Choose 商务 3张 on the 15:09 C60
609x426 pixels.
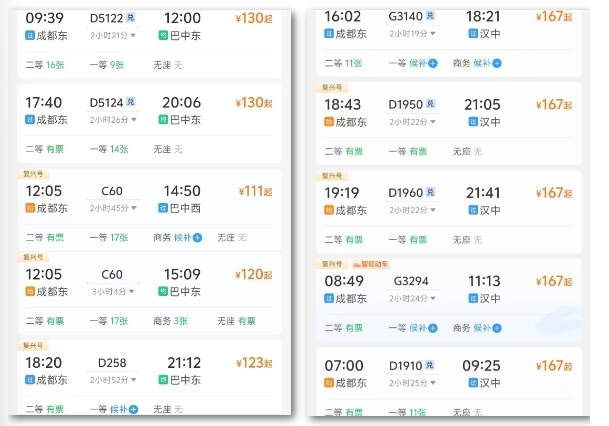tap(170, 321)
